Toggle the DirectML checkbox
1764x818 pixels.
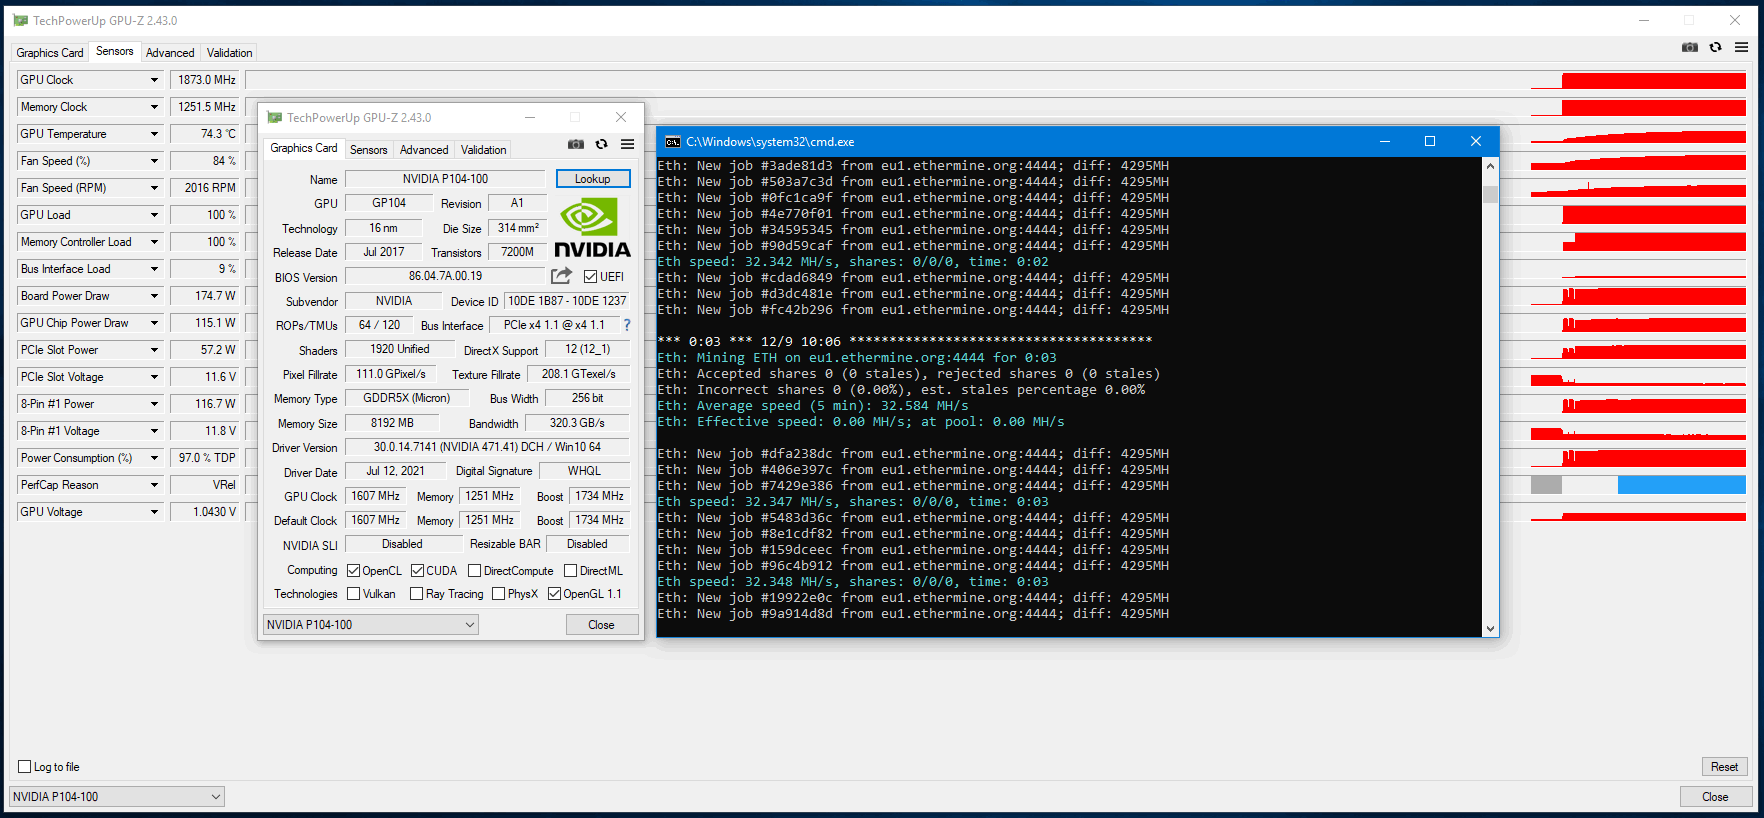[x=570, y=571]
